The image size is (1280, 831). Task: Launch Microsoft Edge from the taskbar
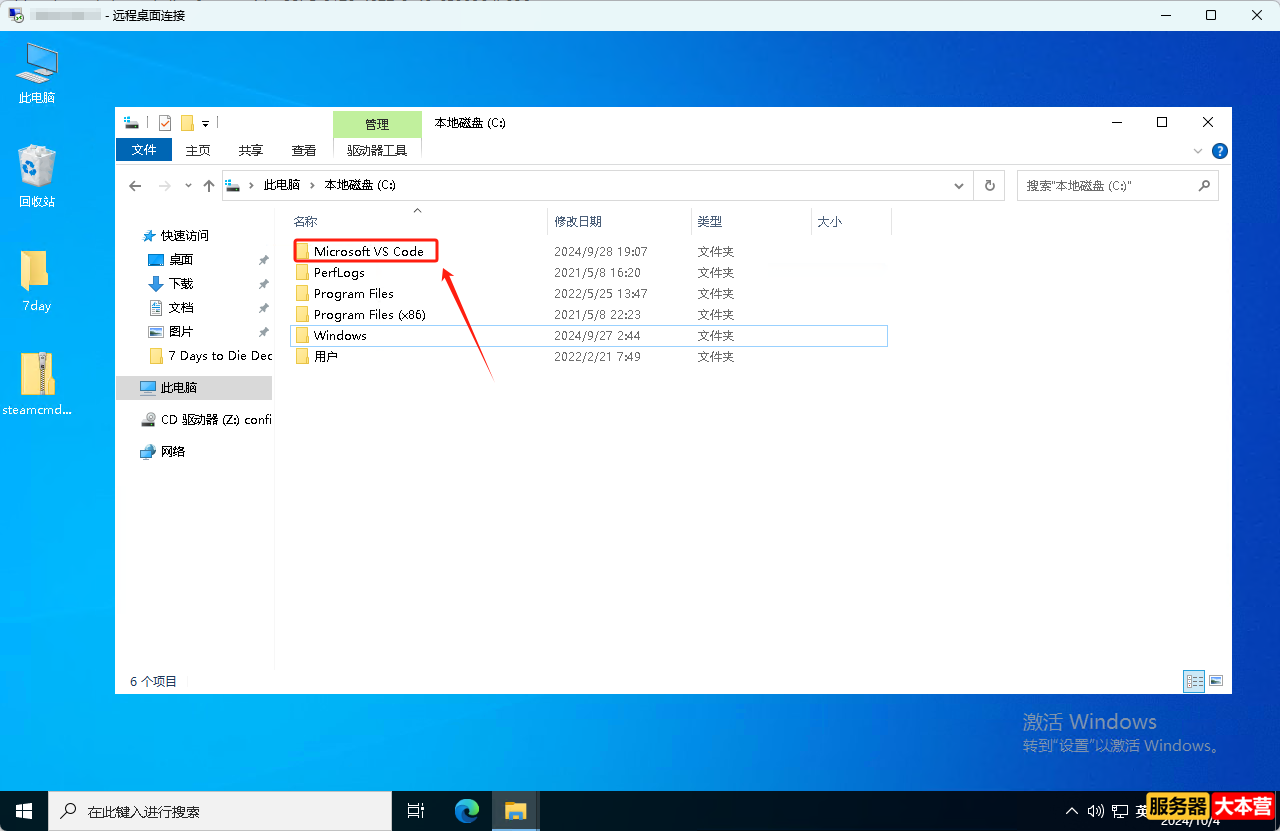point(467,811)
